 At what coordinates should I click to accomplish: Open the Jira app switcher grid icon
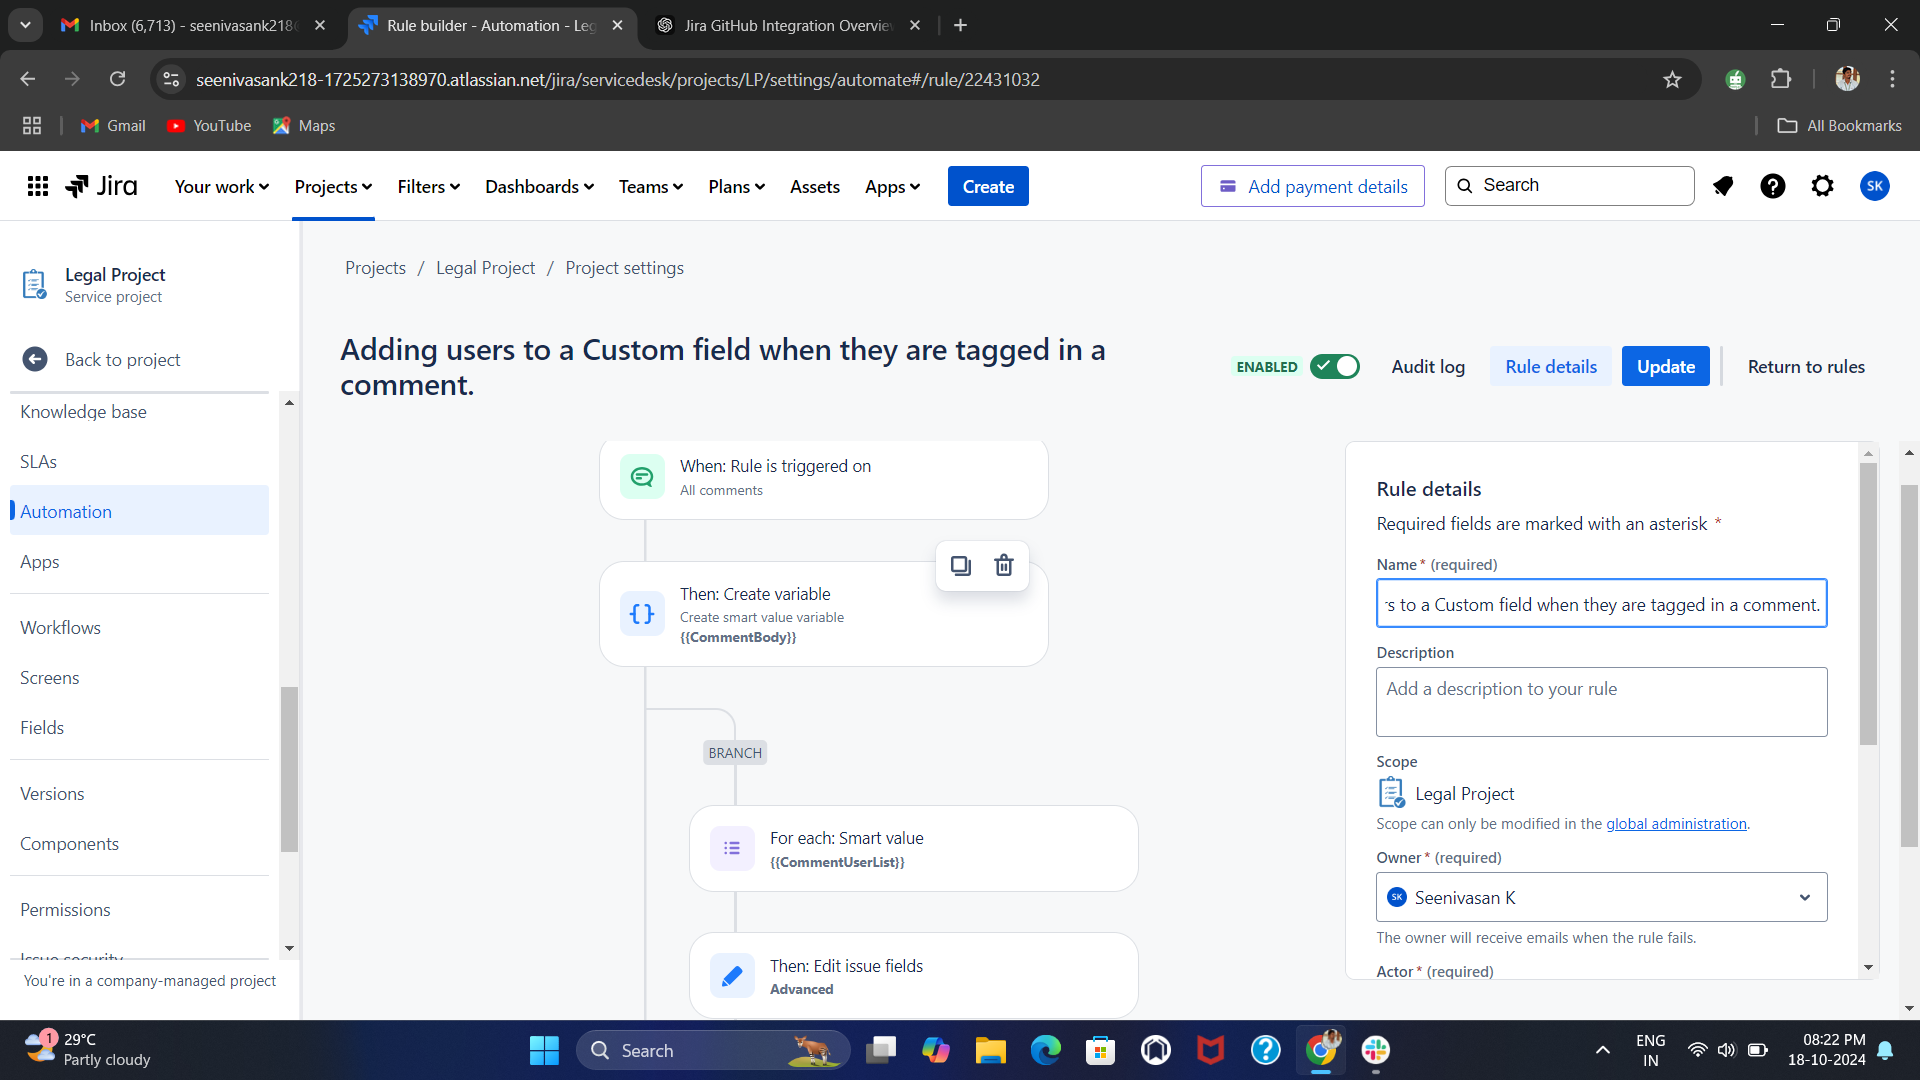[x=36, y=185]
